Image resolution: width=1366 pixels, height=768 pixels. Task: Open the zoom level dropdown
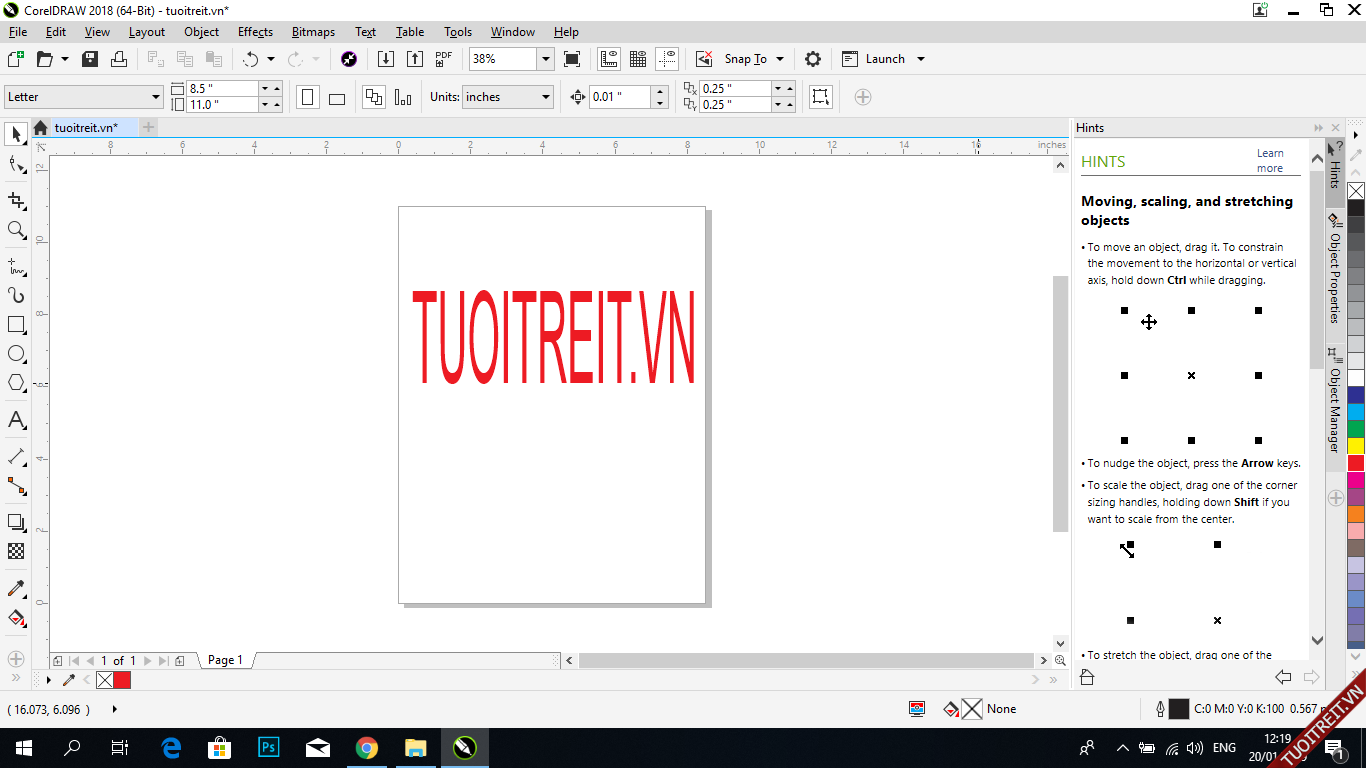pos(545,59)
